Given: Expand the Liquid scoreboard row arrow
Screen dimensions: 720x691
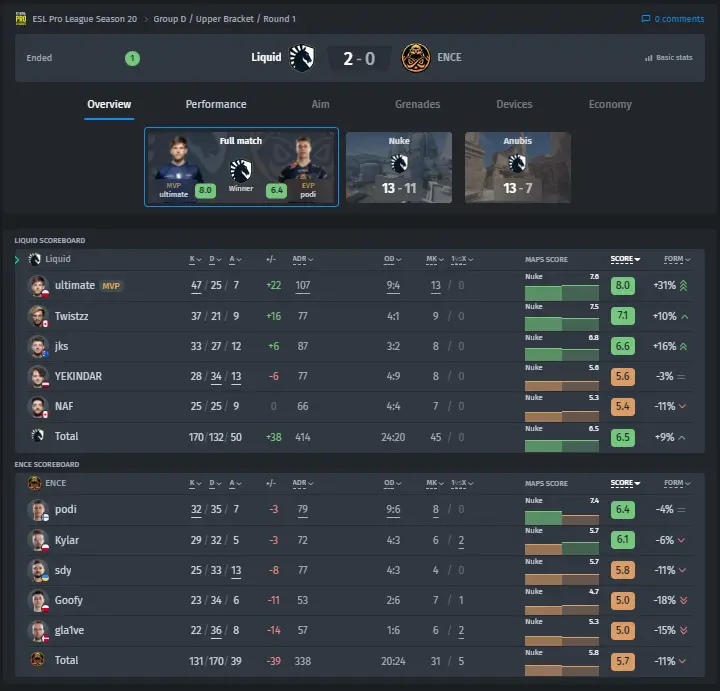Looking at the screenshot, I should 17,260.
